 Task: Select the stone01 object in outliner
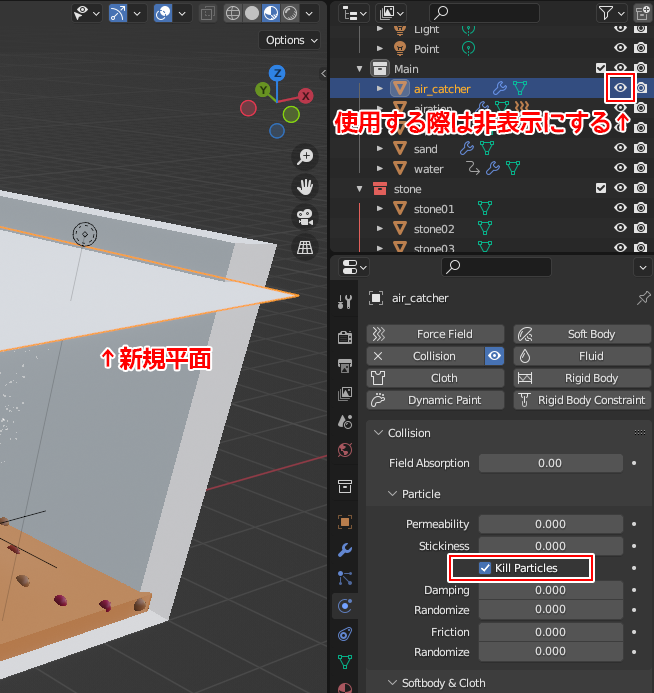tap(434, 209)
